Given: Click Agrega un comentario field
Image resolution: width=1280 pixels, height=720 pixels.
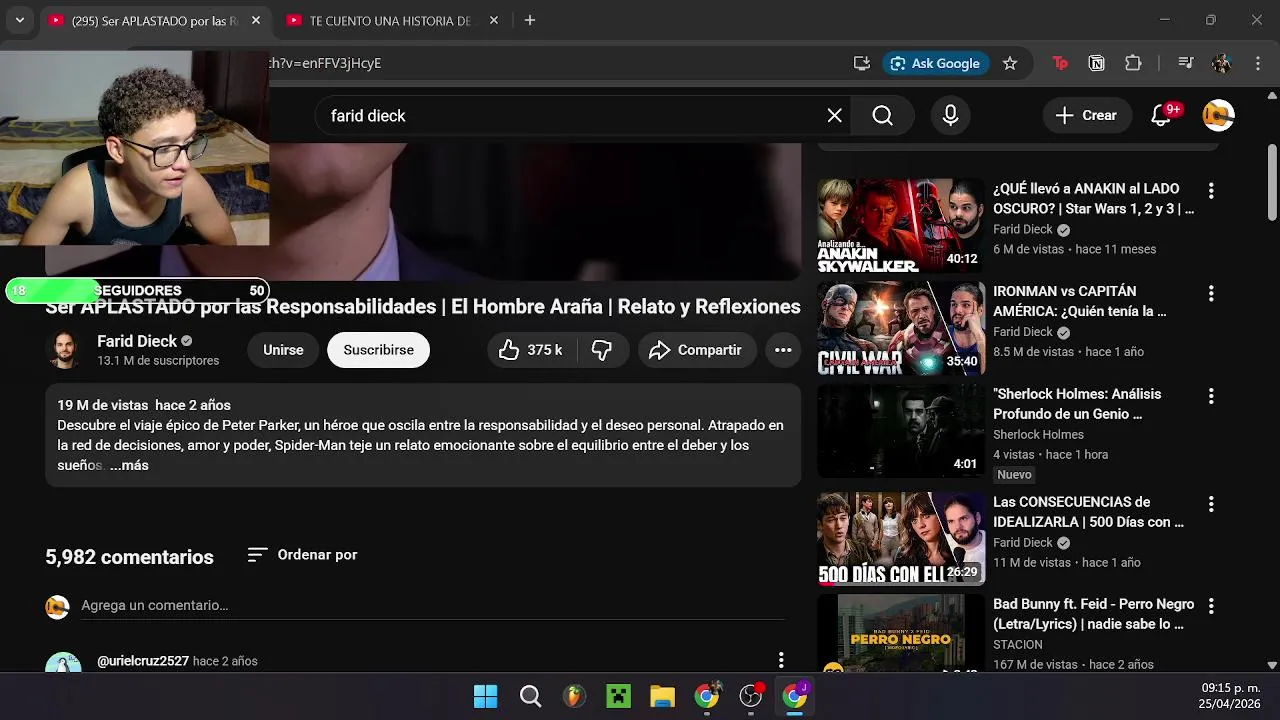Looking at the screenshot, I should tap(433, 605).
